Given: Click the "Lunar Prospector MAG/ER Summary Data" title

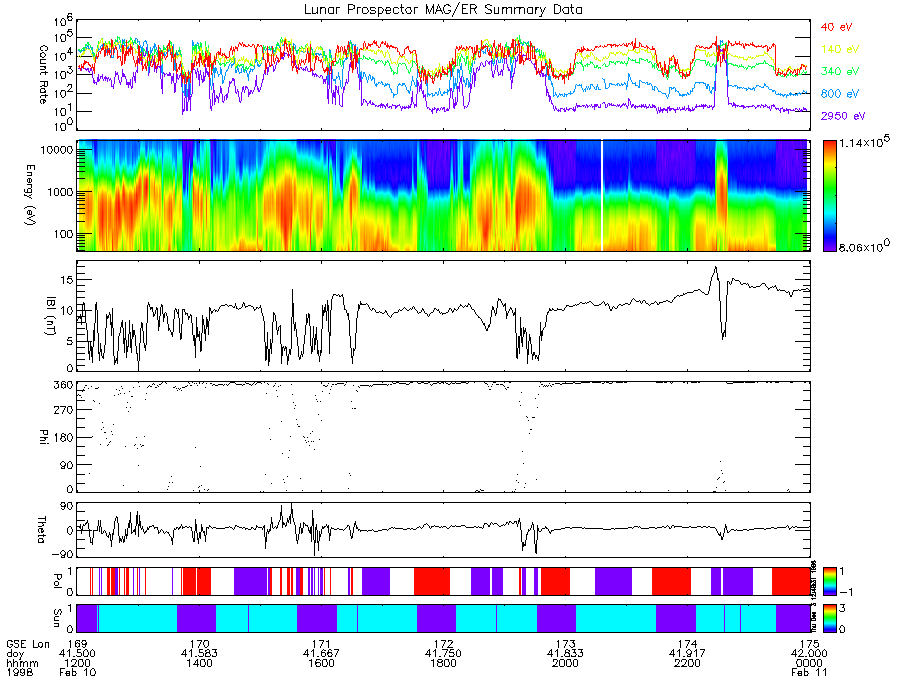Looking at the screenshot, I should coord(443,10).
